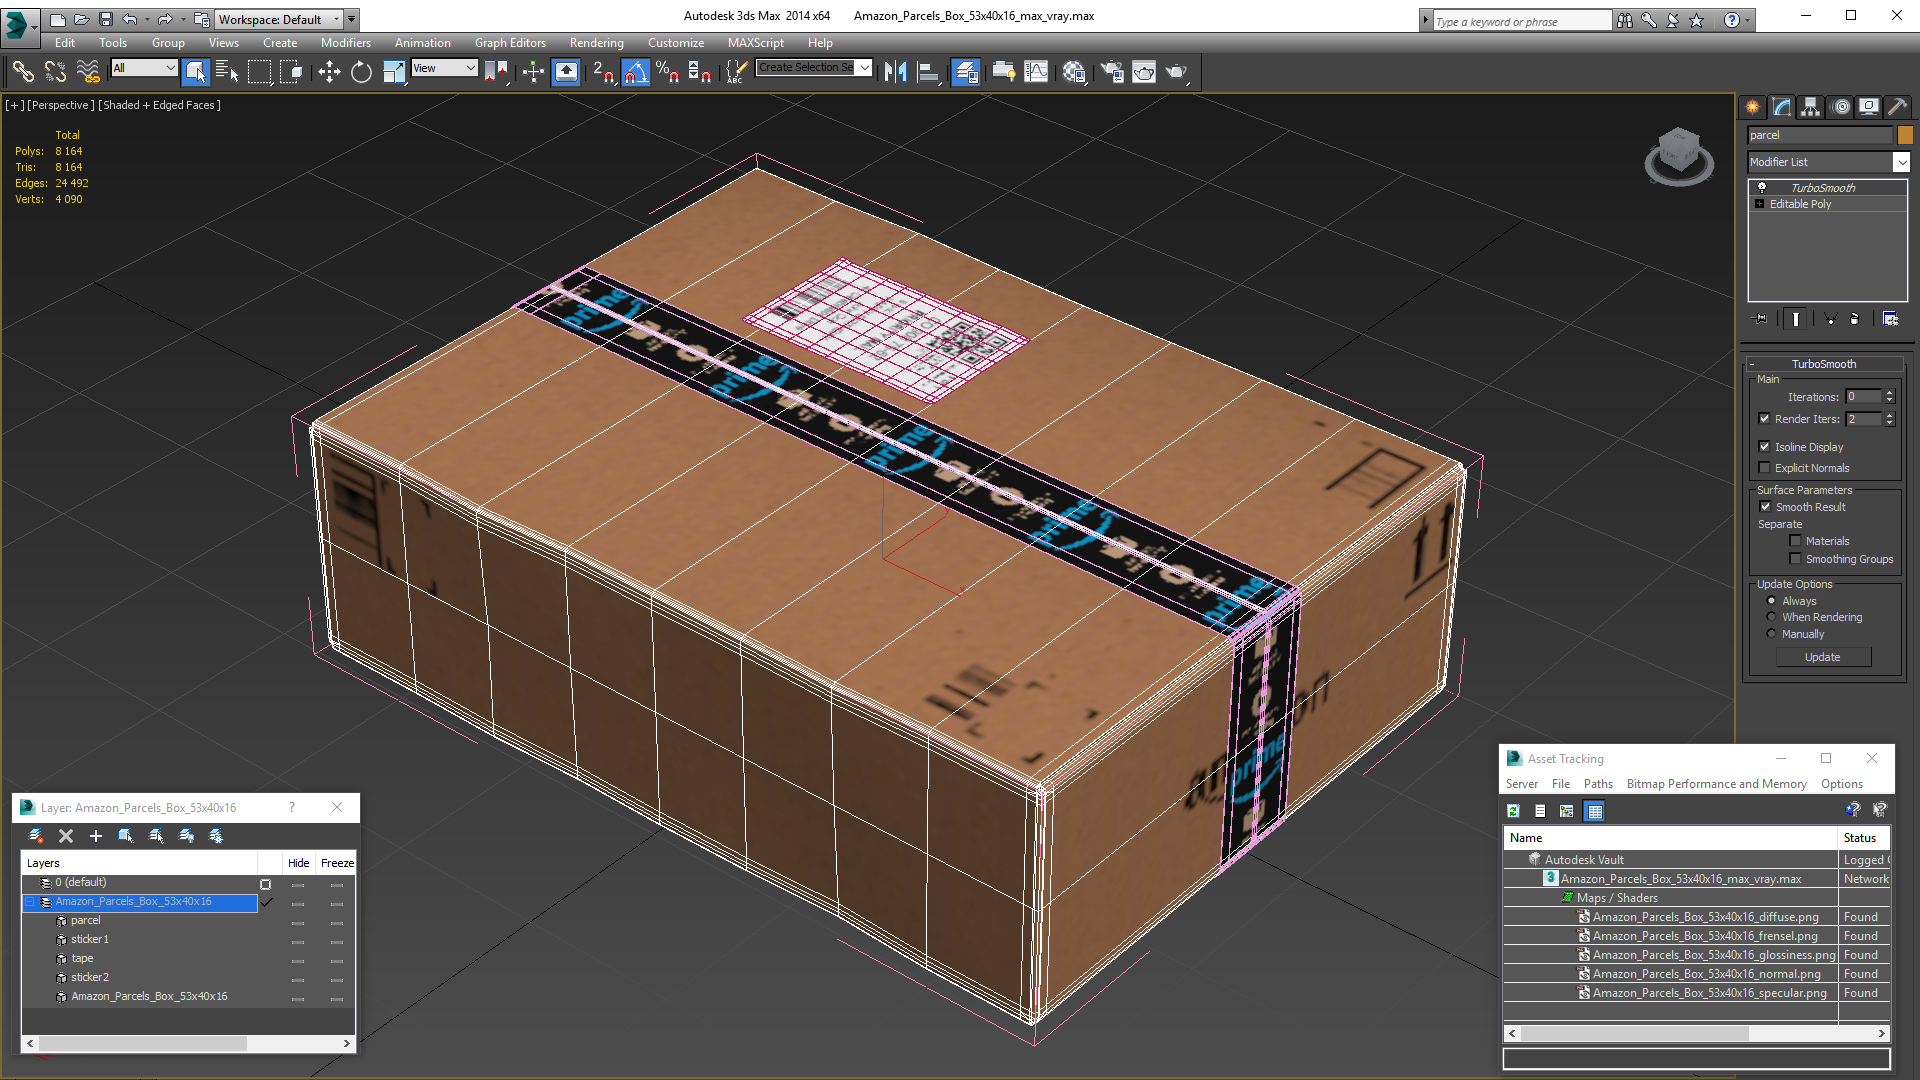1920x1080 pixels.
Task: Click the Render Production teapot icon
Action: (1177, 71)
